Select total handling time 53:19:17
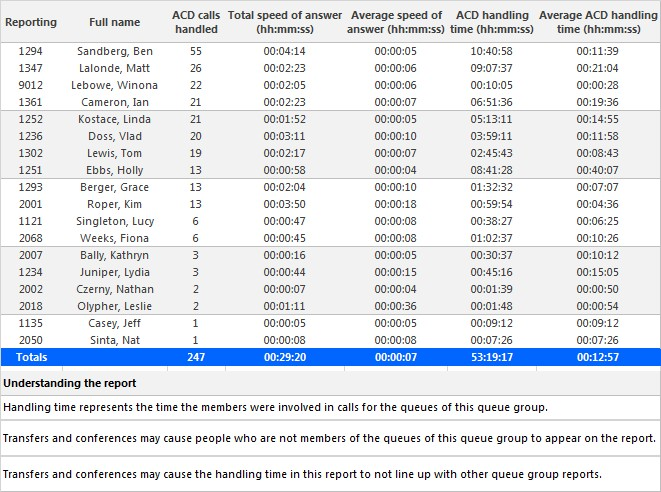 [x=492, y=357]
